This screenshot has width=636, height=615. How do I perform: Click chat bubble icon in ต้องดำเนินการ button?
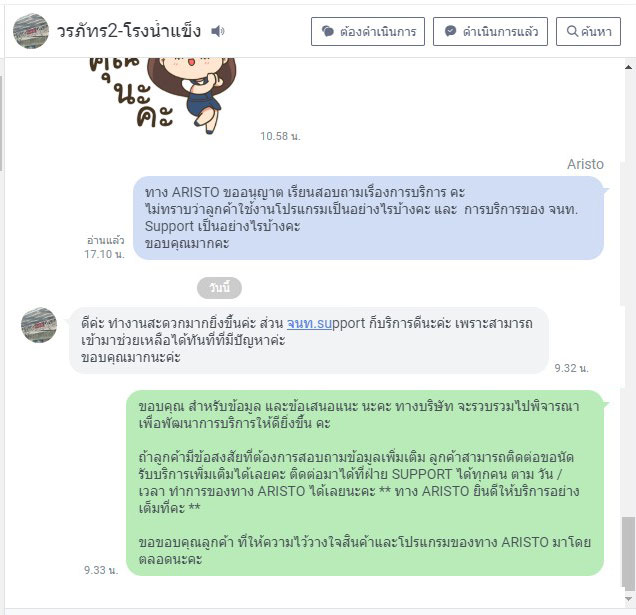tap(328, 31)
